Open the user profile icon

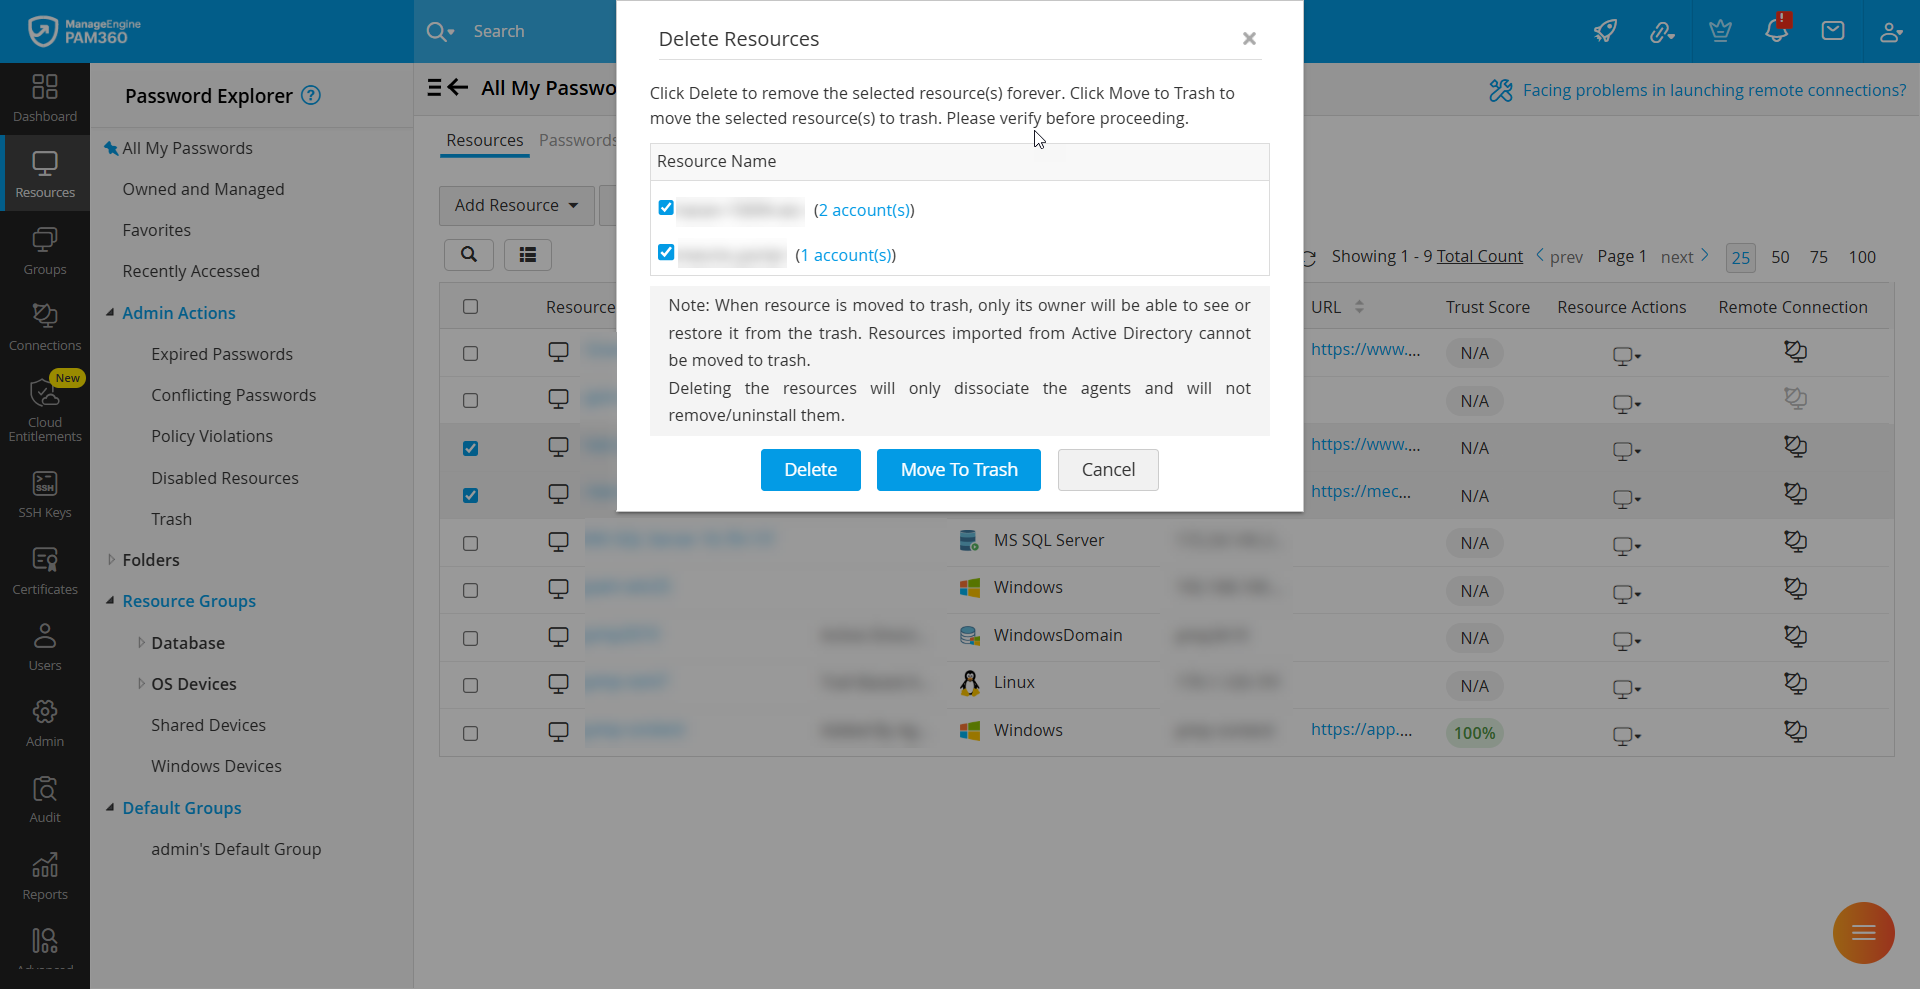(x=1890, y=31)
